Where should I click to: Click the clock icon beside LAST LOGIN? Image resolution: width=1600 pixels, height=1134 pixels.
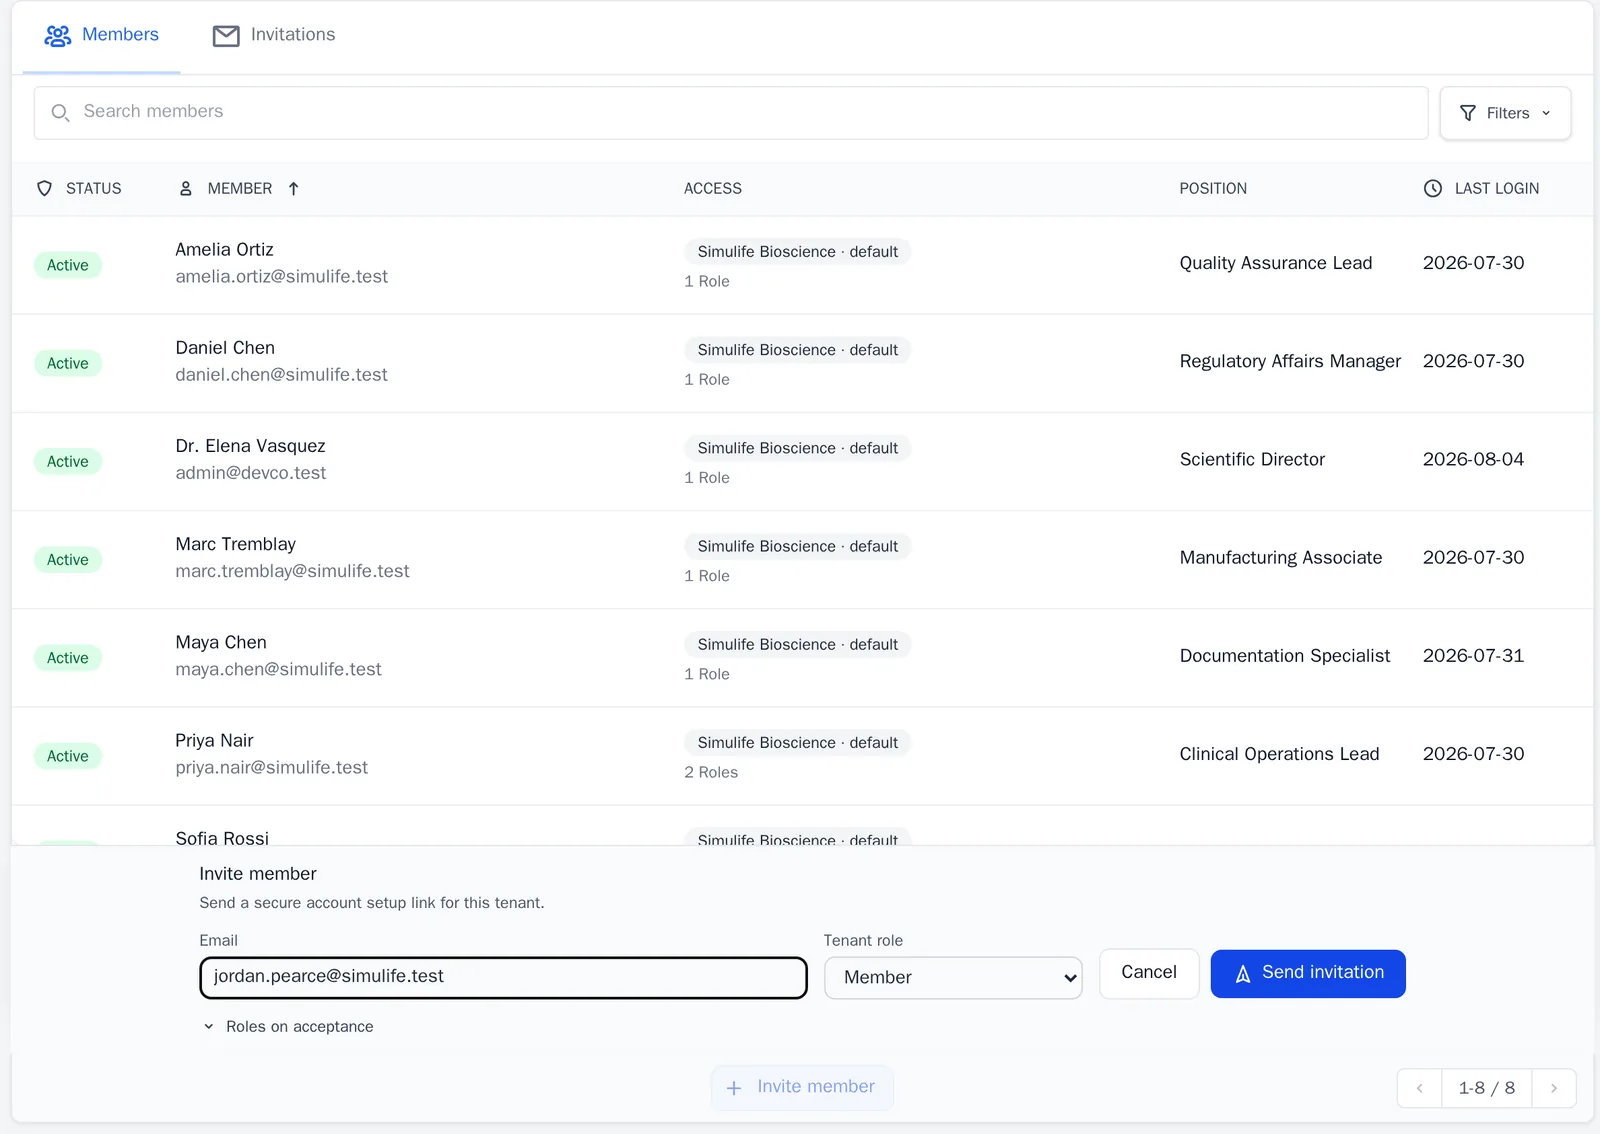pyautogui.click(x=1433, y=188)
